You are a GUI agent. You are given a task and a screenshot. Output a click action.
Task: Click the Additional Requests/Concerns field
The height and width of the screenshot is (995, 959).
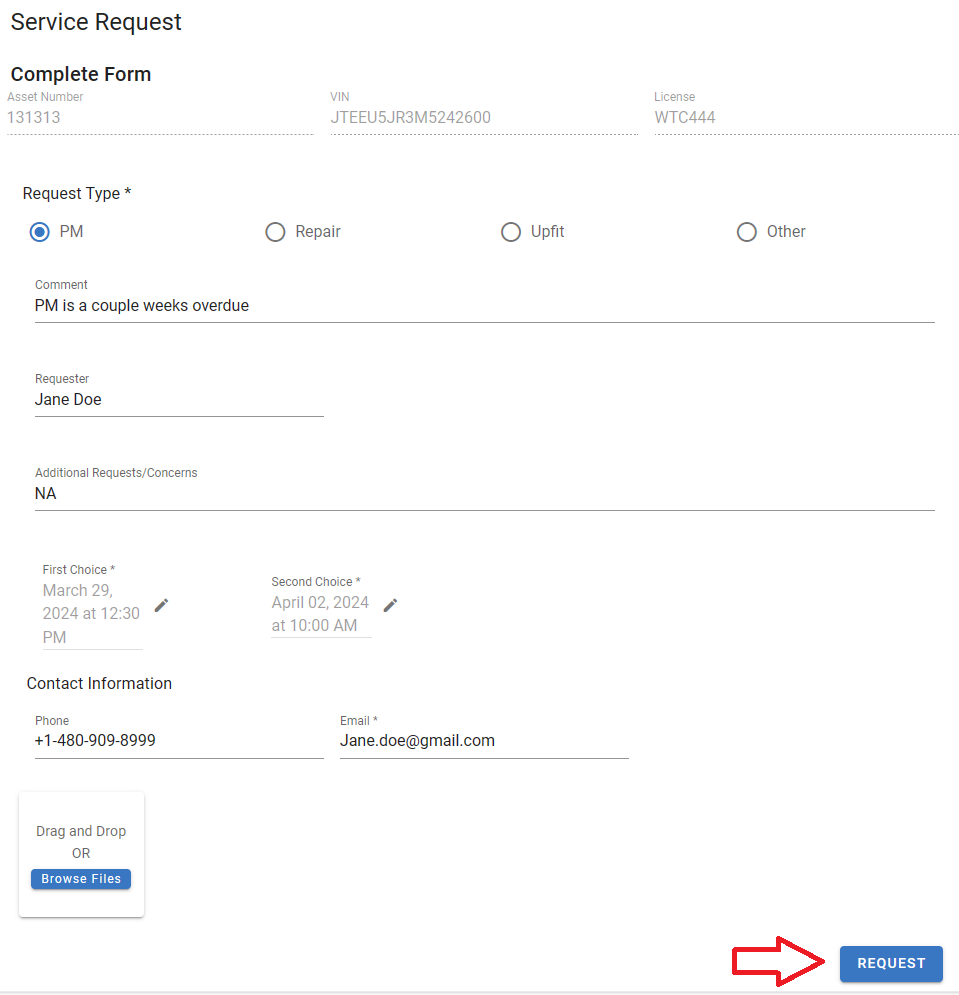(x=484, y=494)
